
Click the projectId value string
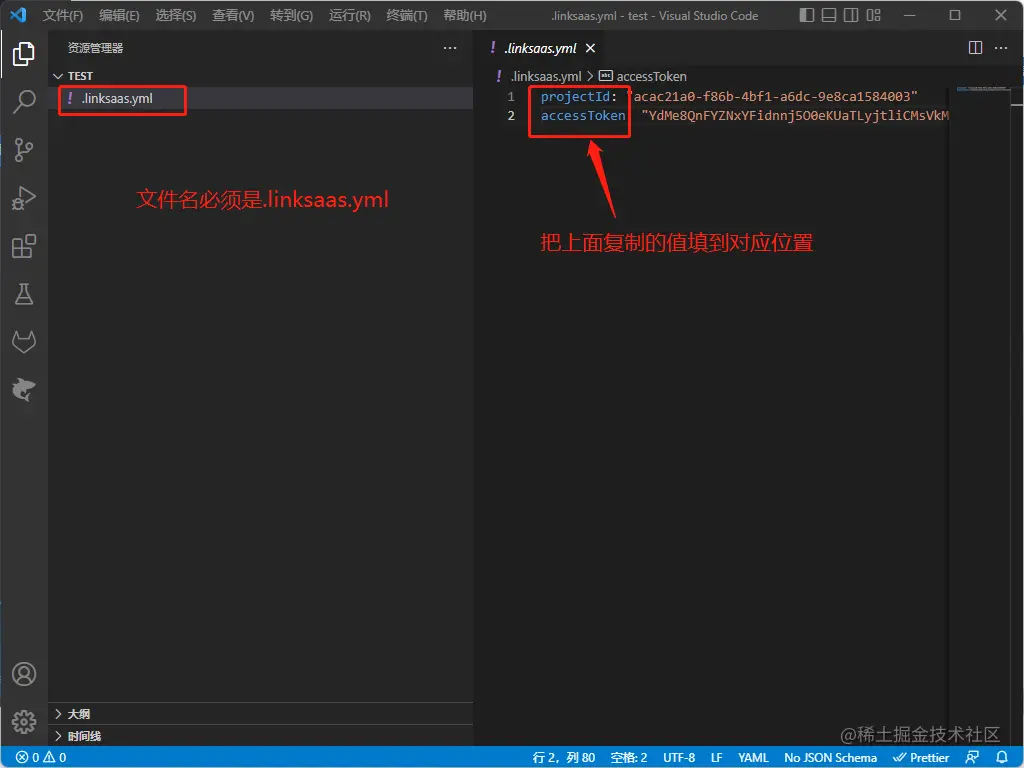click(x=772, y=97)
